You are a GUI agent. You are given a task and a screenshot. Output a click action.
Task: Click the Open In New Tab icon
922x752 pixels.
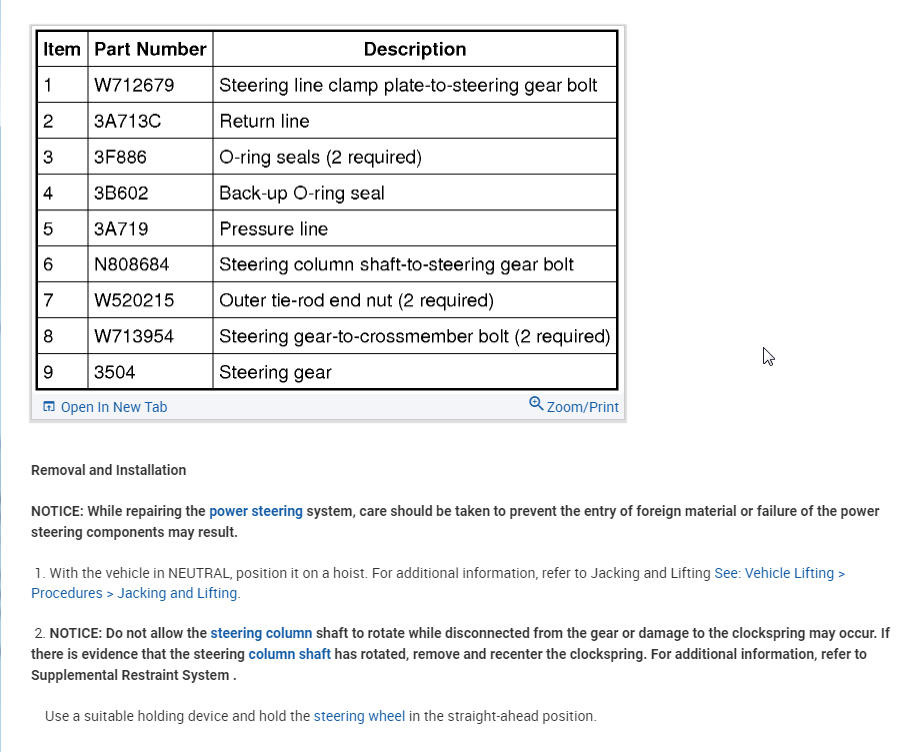point(49,406)
